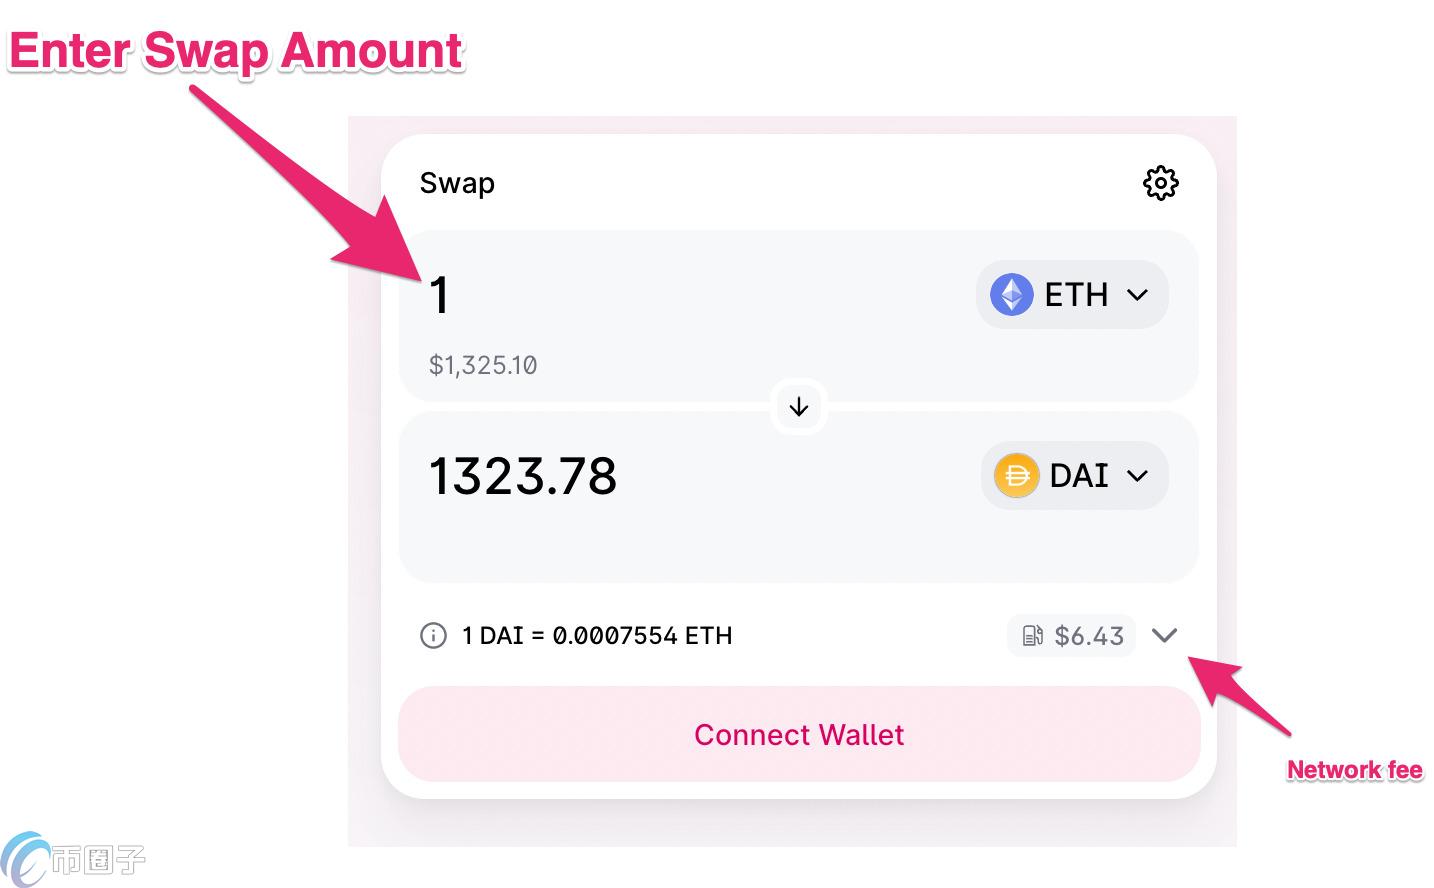
Task: Click the $1,325.10 USD value link
Action: point(483,365)
